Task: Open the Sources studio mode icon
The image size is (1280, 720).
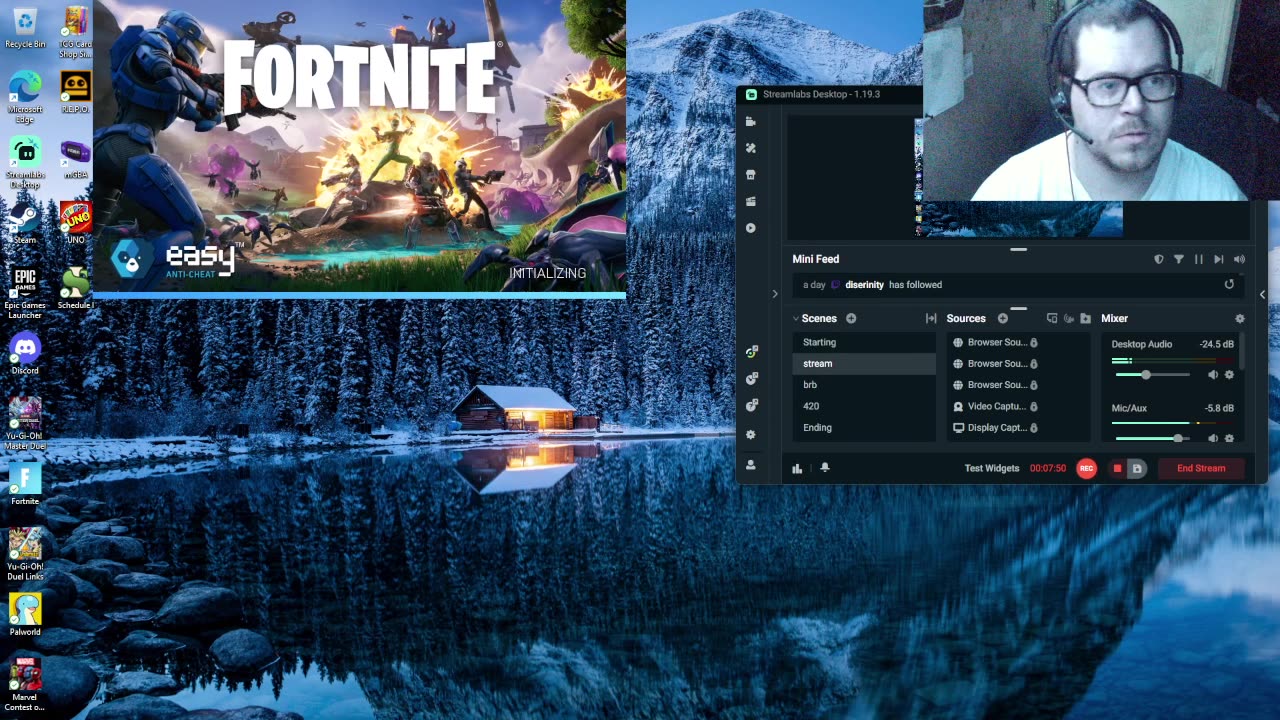Action: (x=1052, y=318)
